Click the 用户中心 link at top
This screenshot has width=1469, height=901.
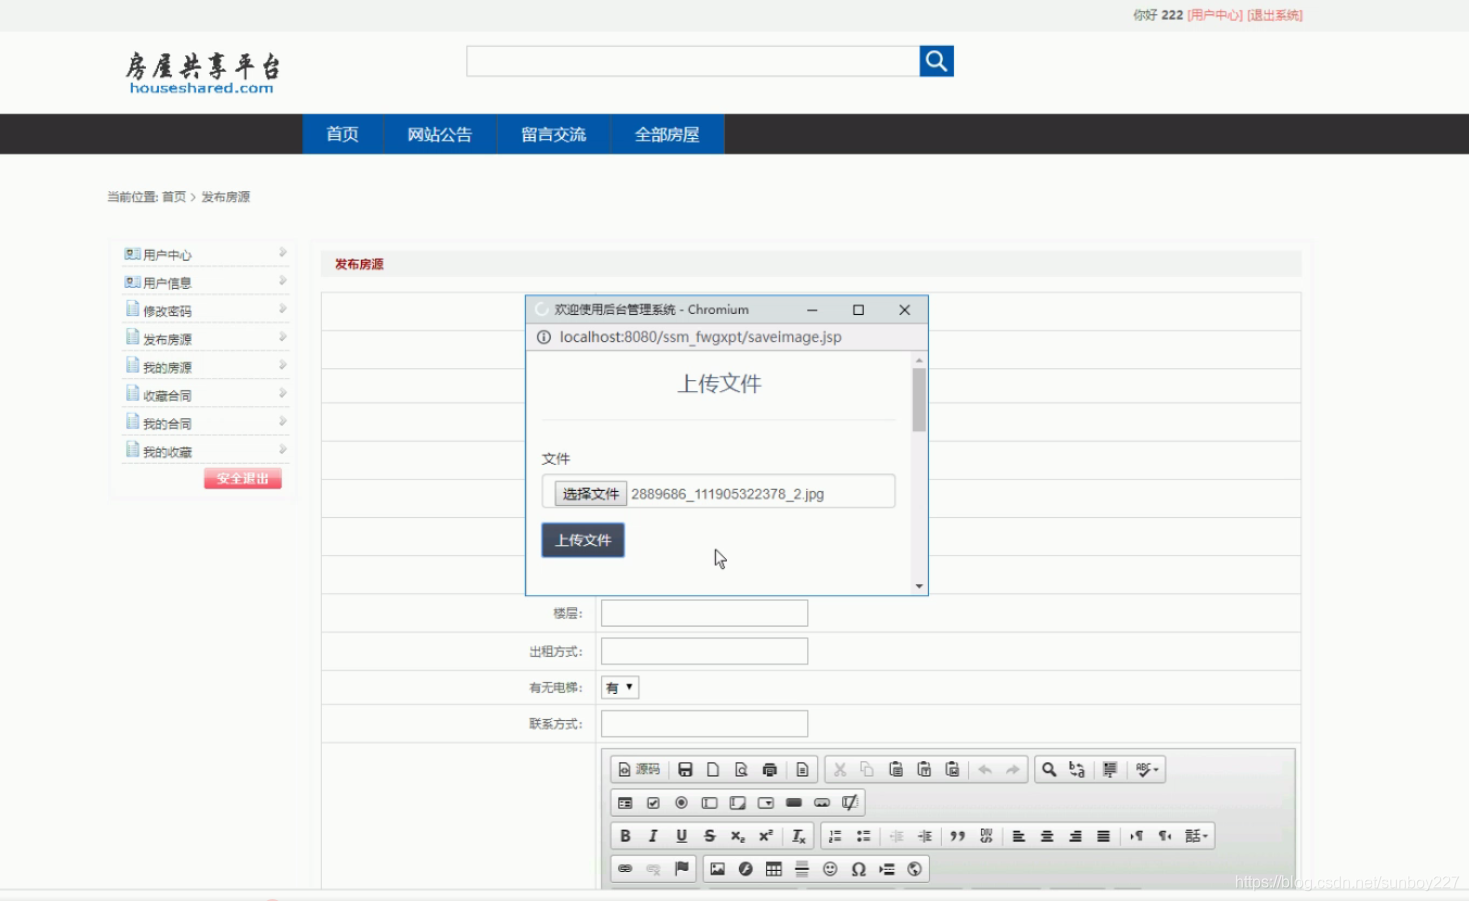1215,15
